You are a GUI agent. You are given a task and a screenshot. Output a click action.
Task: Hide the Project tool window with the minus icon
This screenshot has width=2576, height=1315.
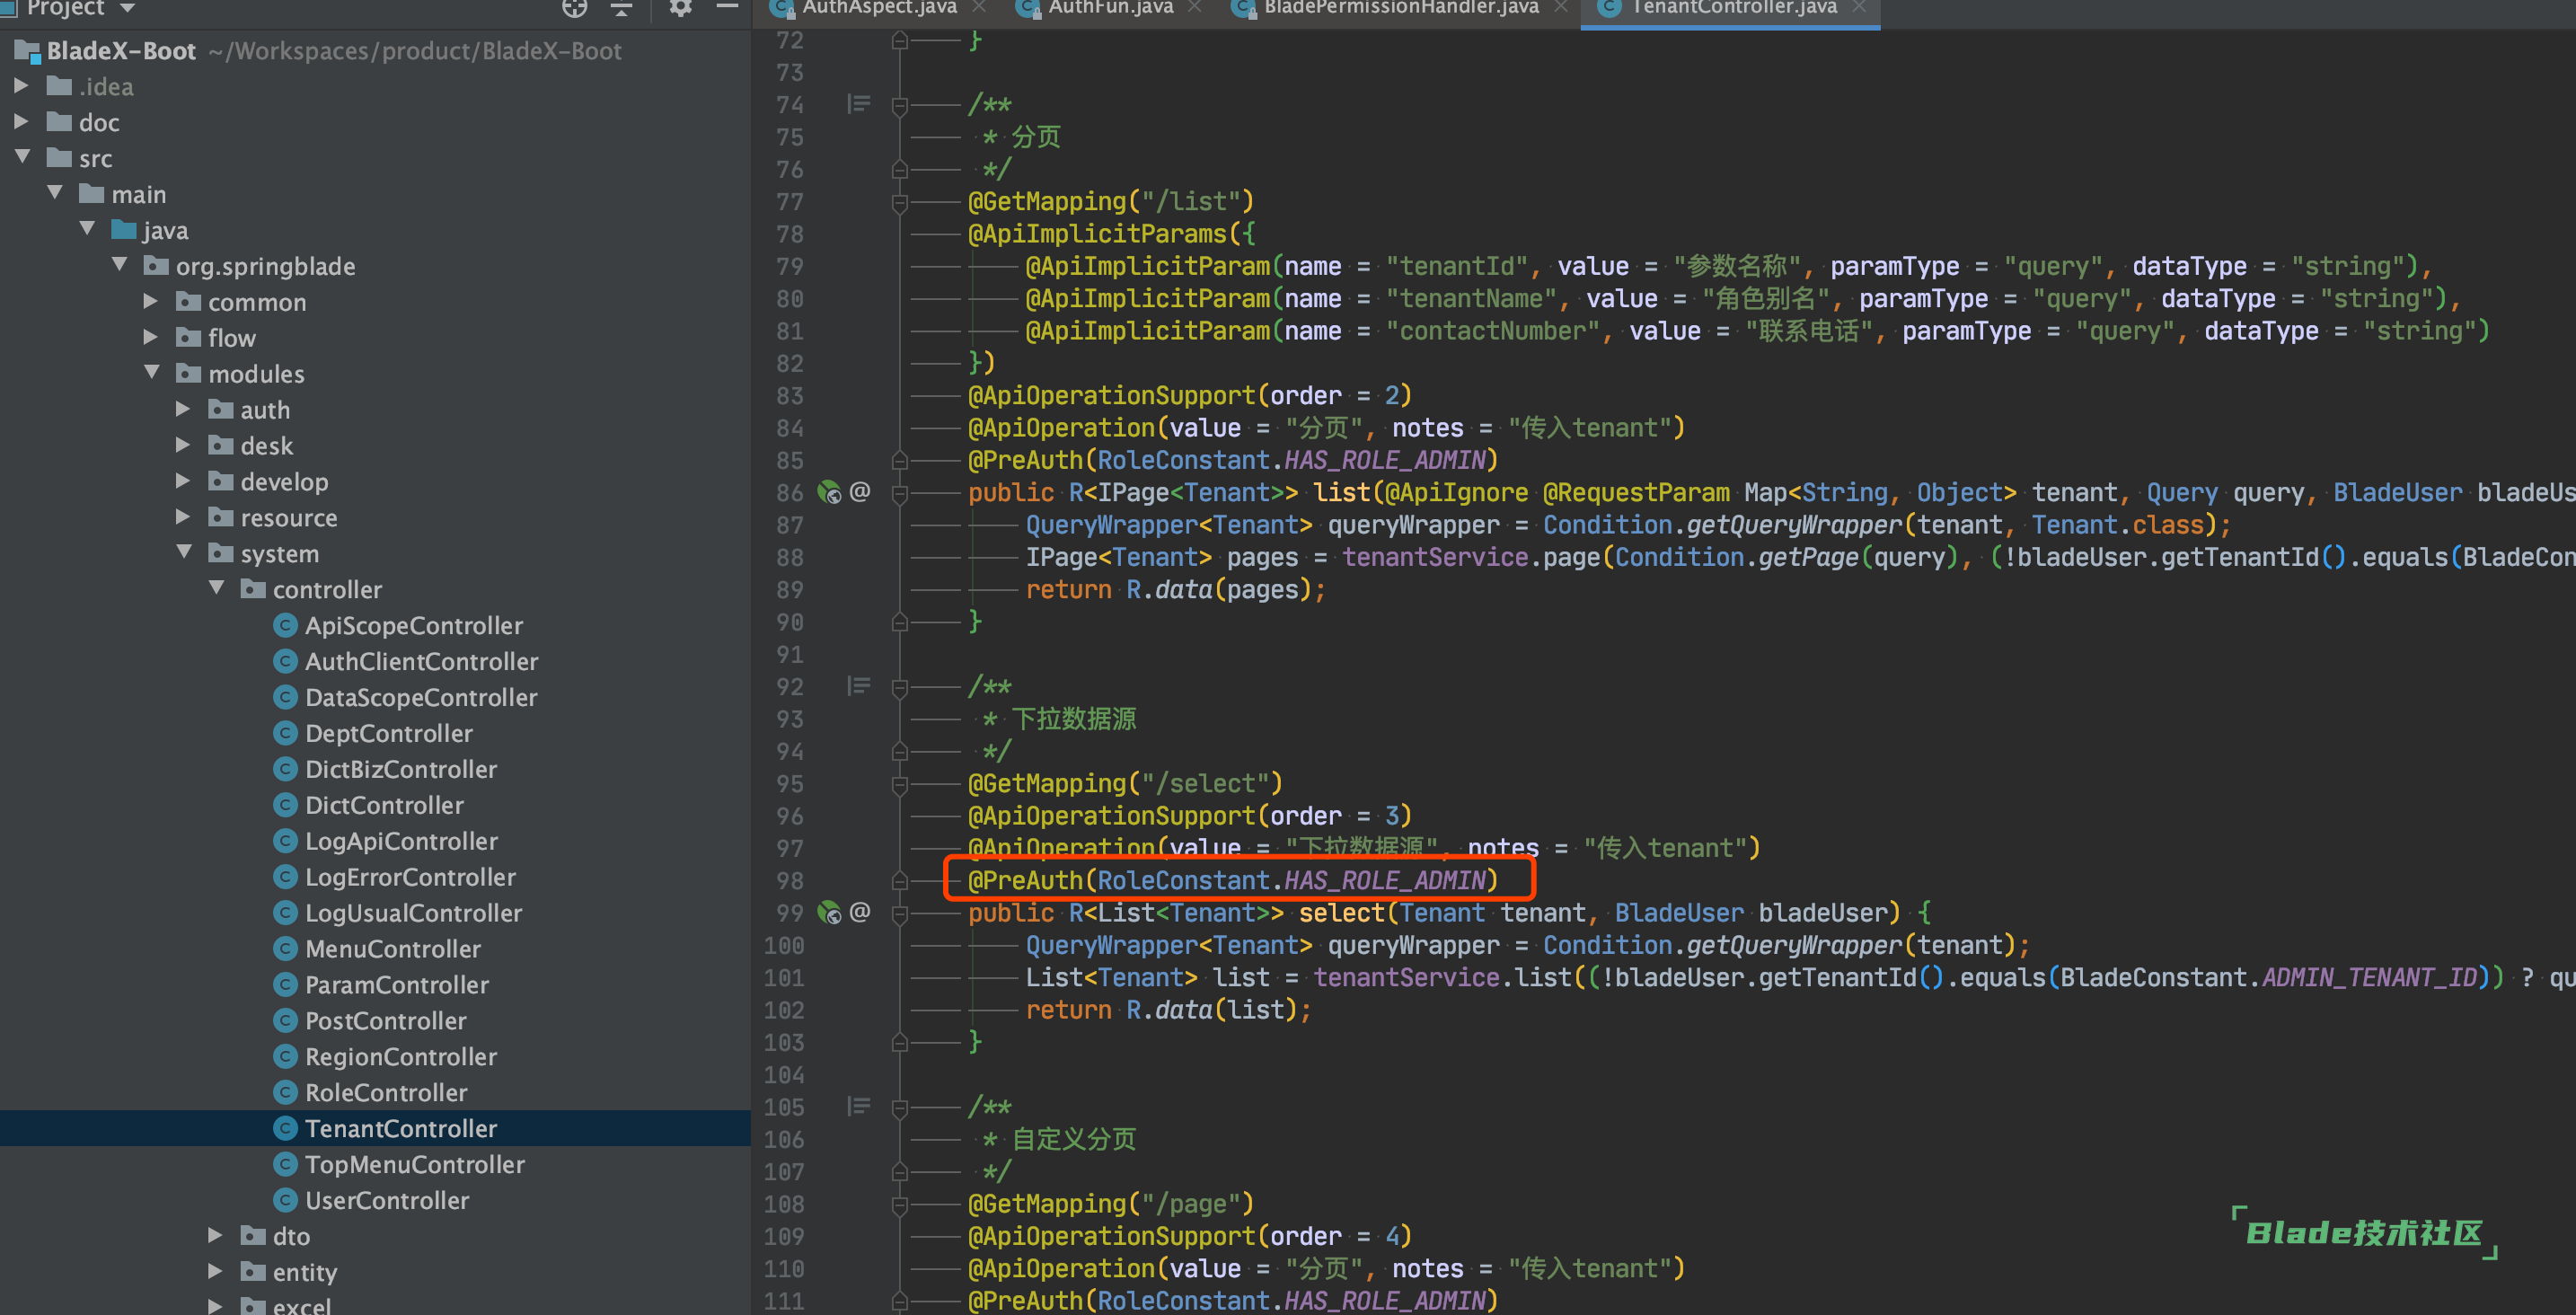click(x=728, y=8)
